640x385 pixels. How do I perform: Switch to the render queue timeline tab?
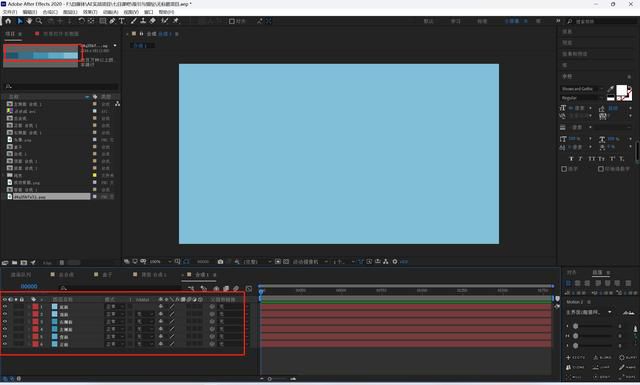(x=21, y=275)
